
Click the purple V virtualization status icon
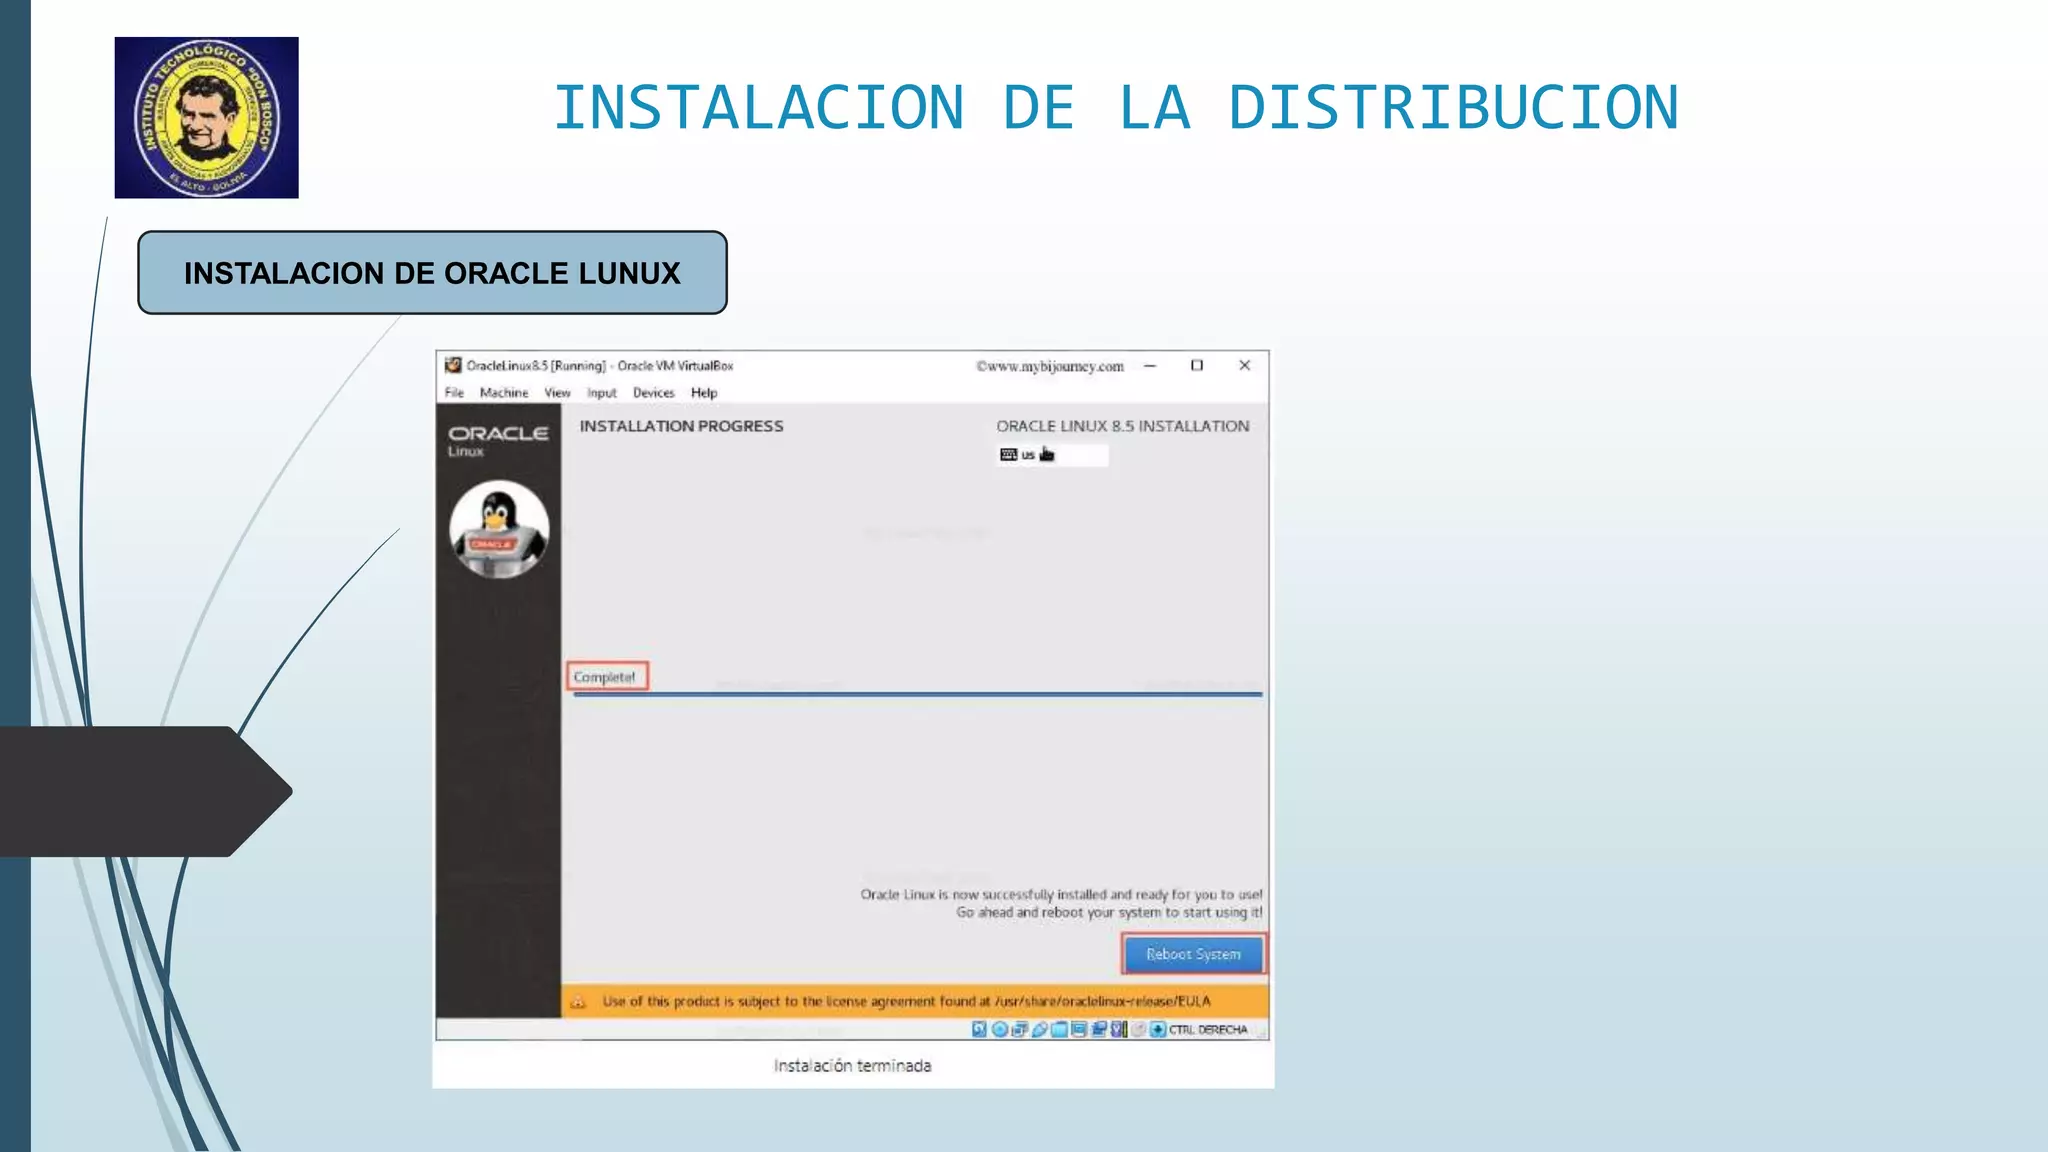[1119, 1029]
